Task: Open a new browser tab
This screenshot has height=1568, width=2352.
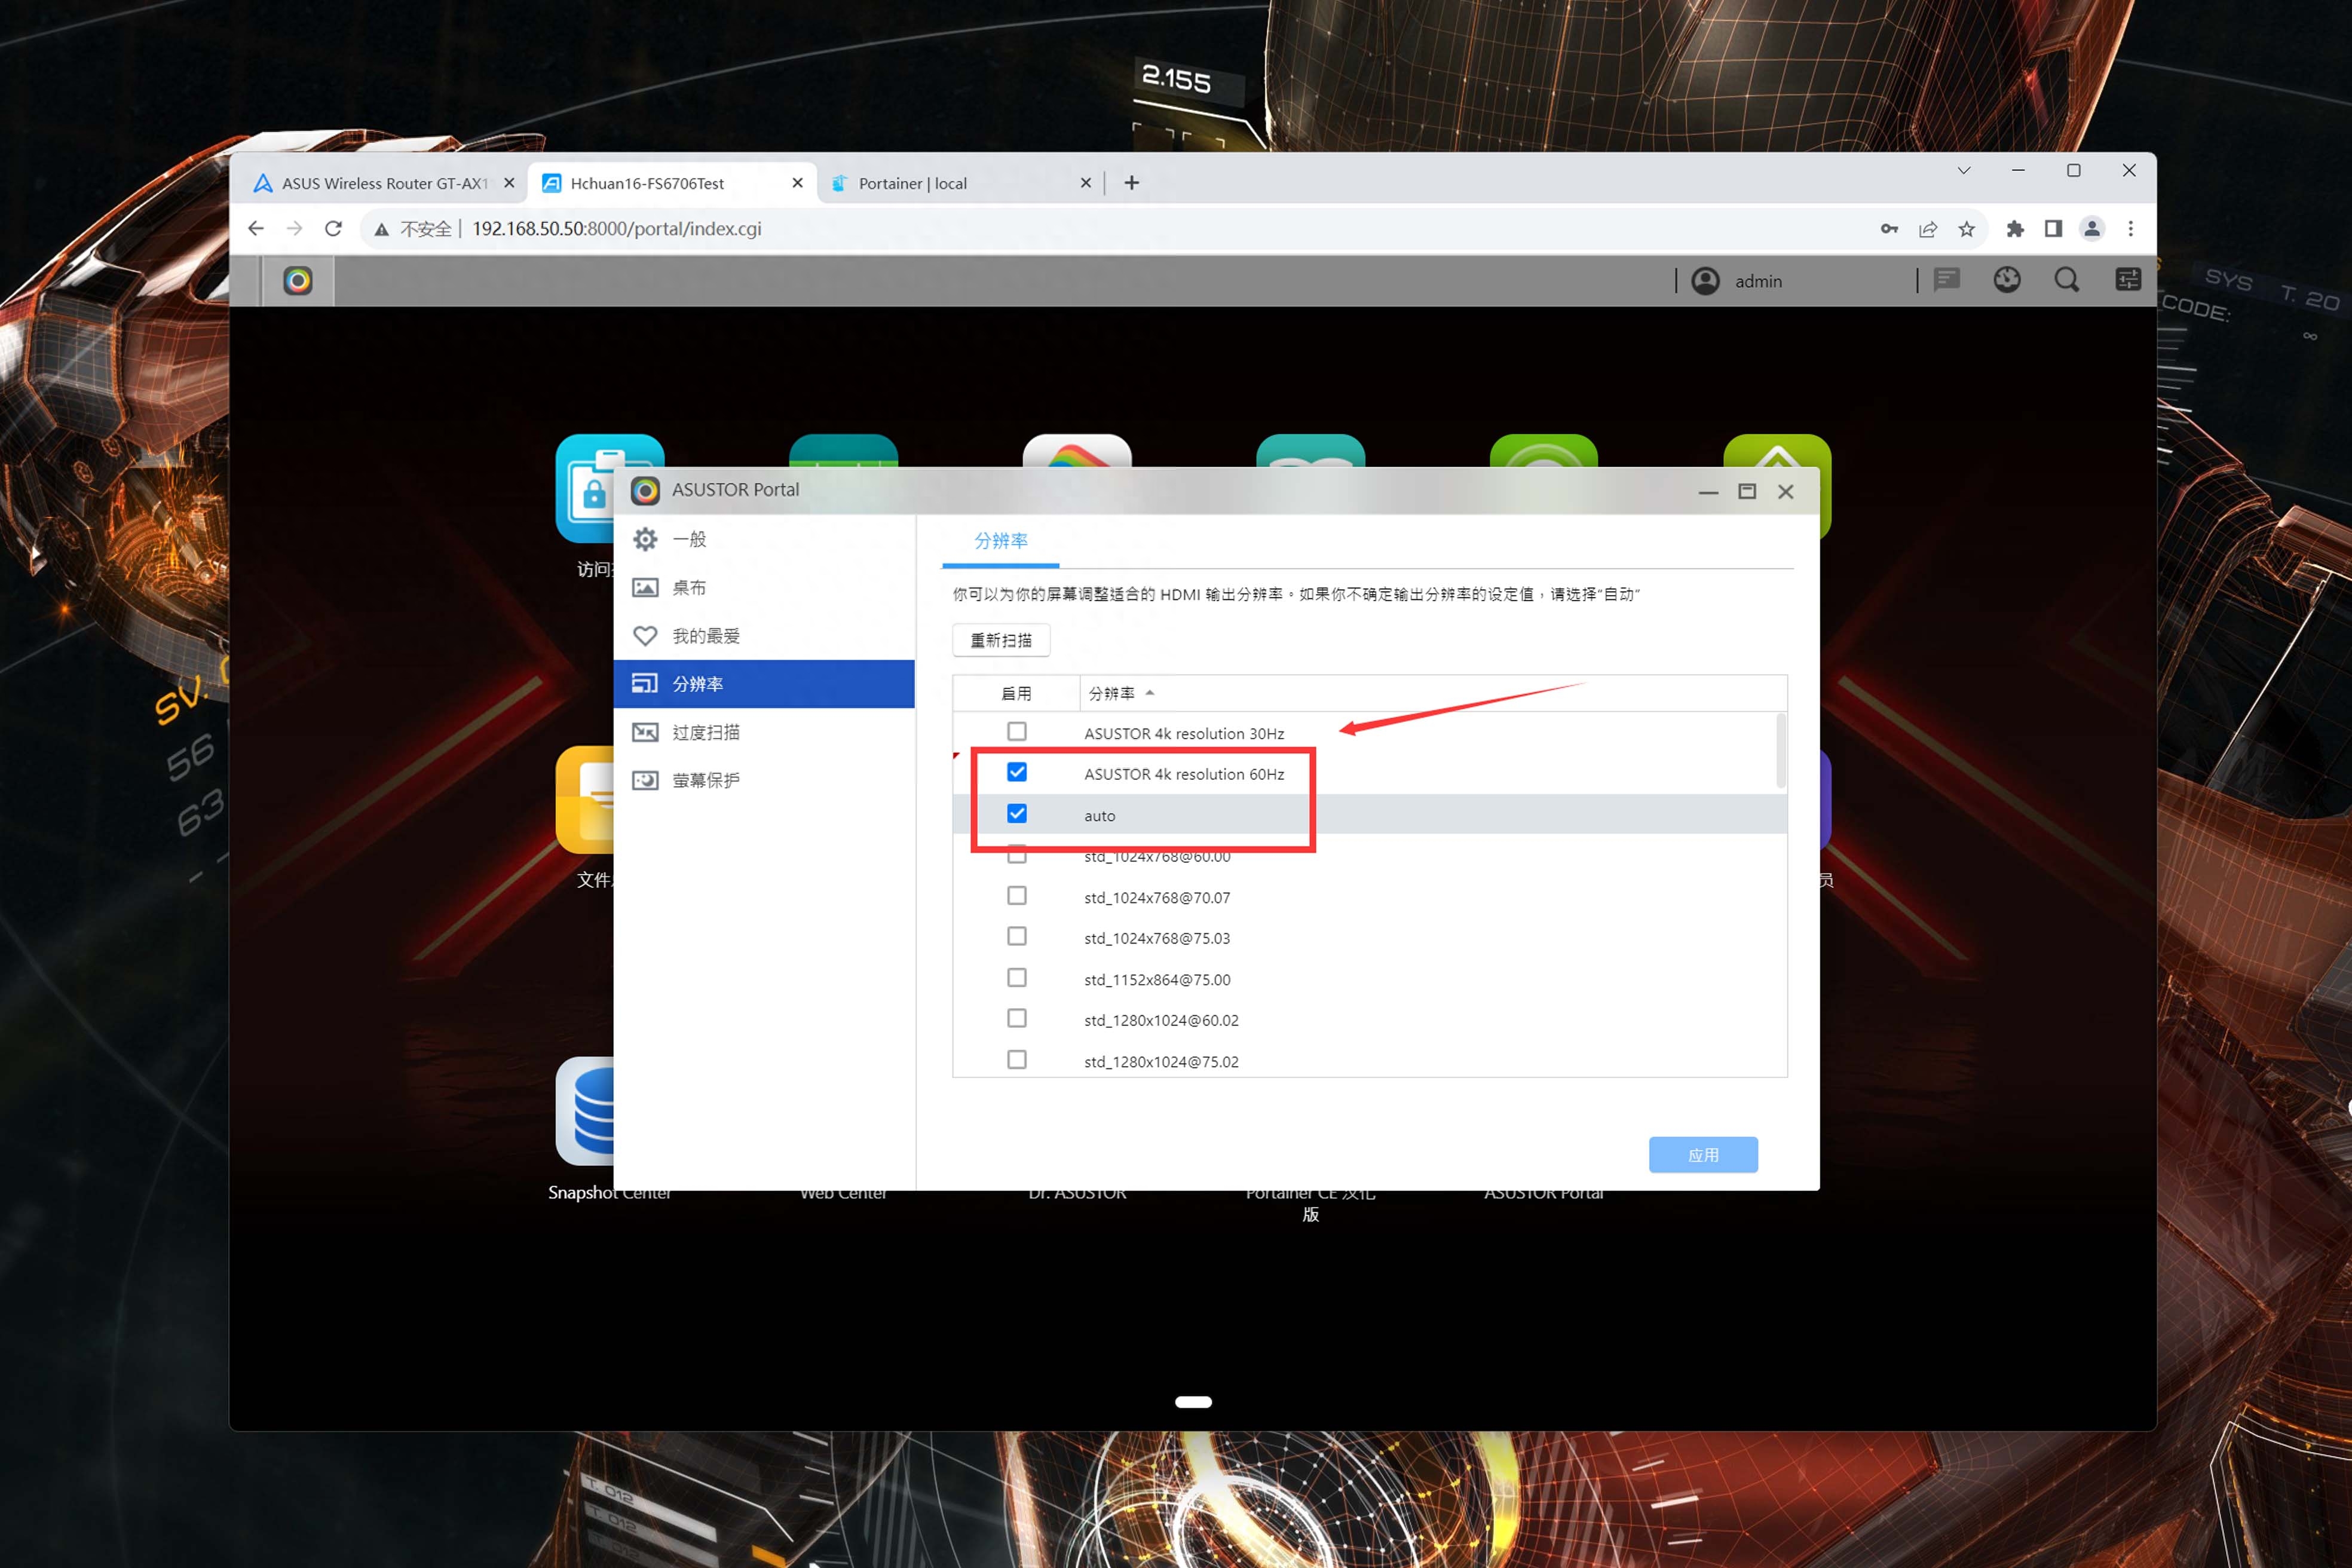Action: coord(1131,183)
